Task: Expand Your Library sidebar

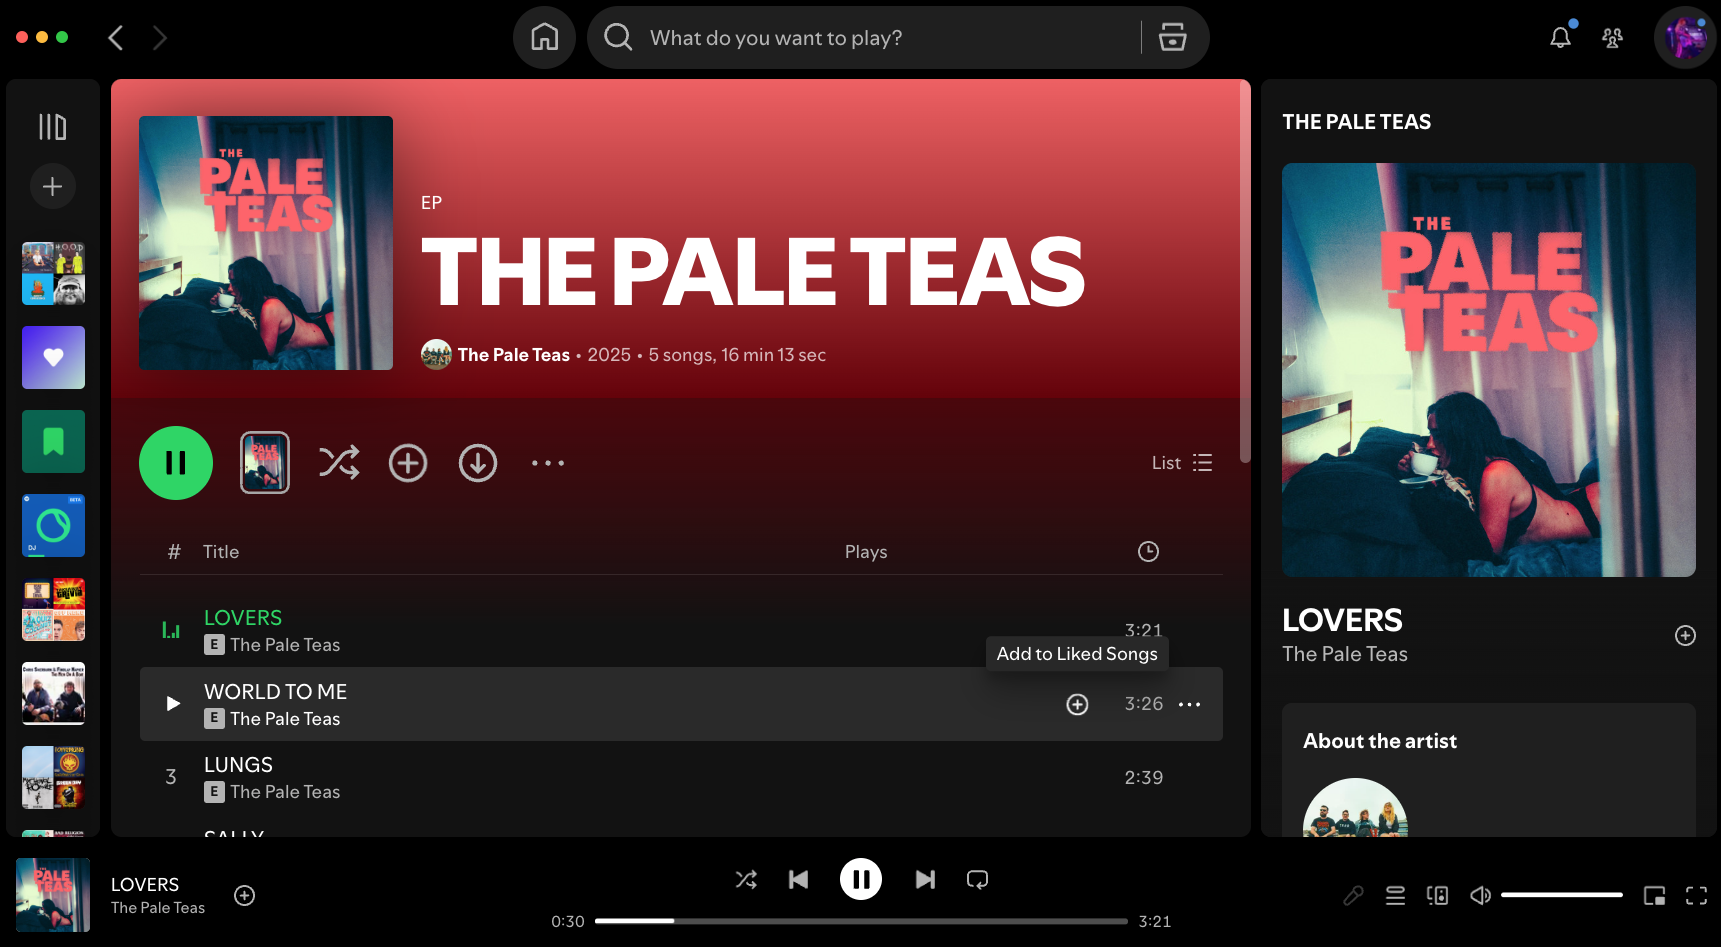Action: [52, 127]
